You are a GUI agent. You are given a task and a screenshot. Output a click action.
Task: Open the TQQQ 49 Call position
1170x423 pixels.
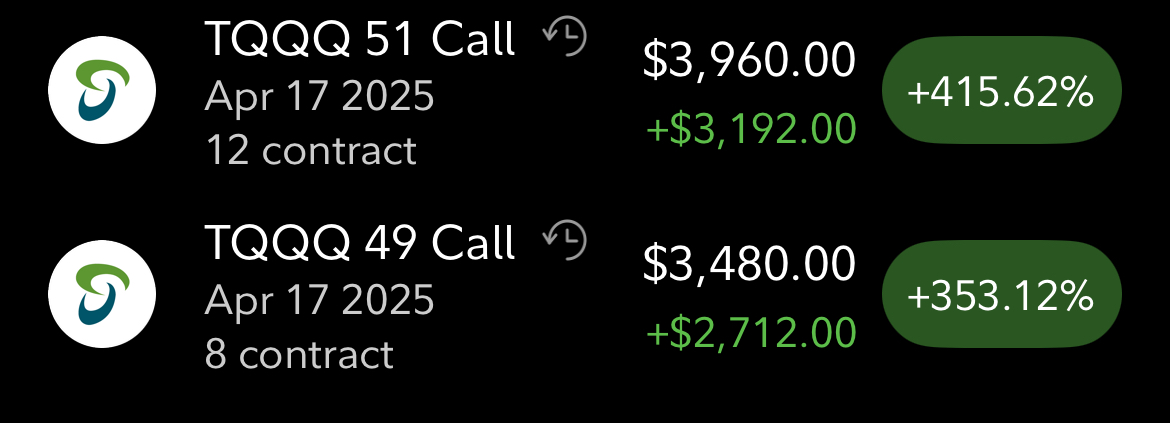pyautogui.click(x=360, y=242)
